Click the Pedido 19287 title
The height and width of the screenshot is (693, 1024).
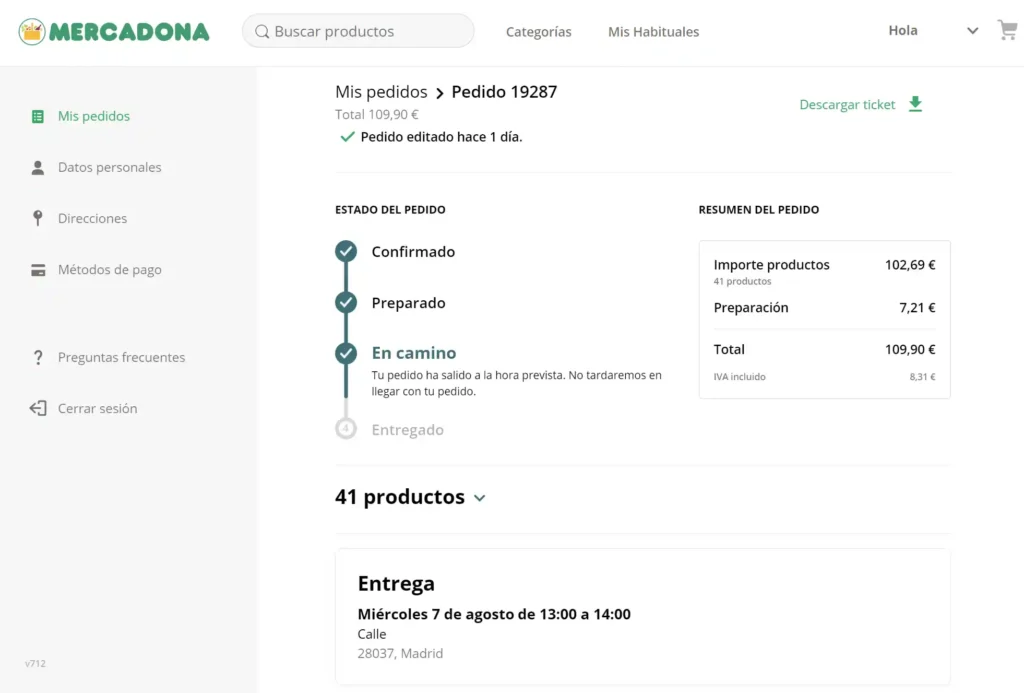point(504,91)
